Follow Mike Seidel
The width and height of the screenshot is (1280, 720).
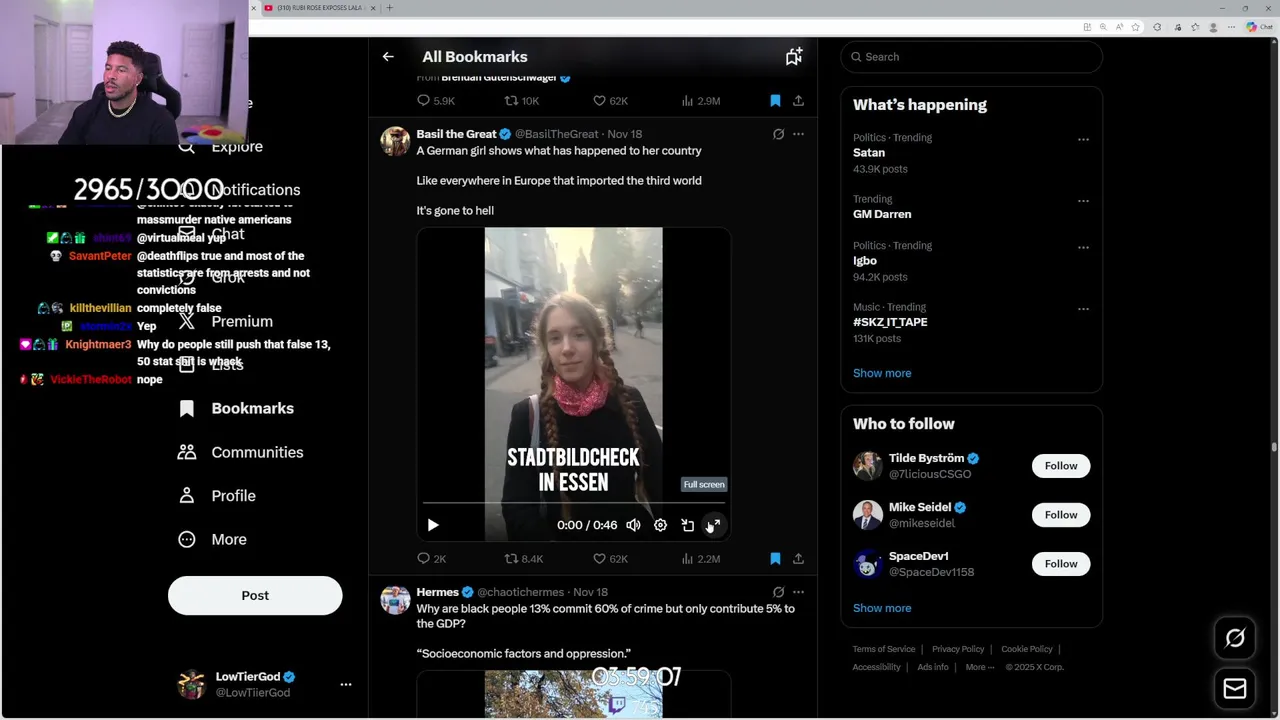[x=1061, y=515]
